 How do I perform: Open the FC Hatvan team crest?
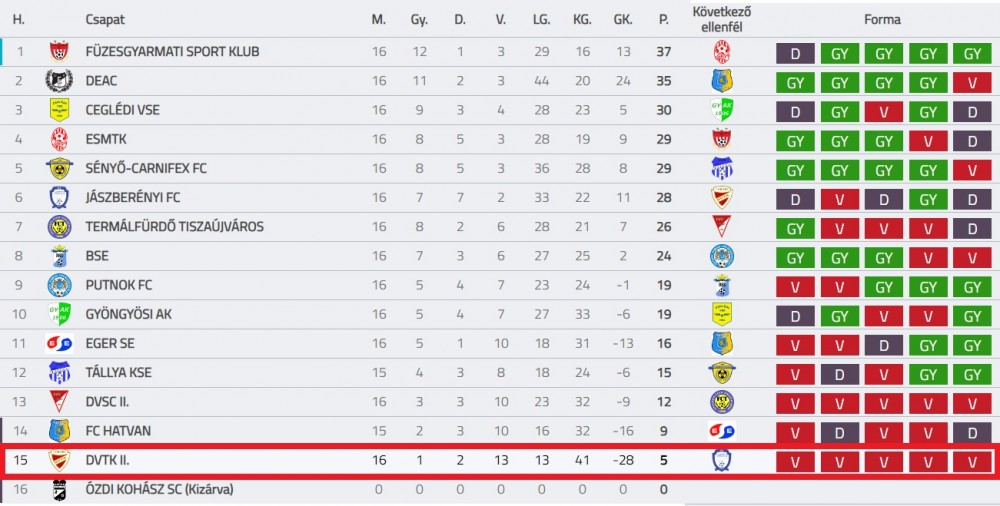coord(59,431)
